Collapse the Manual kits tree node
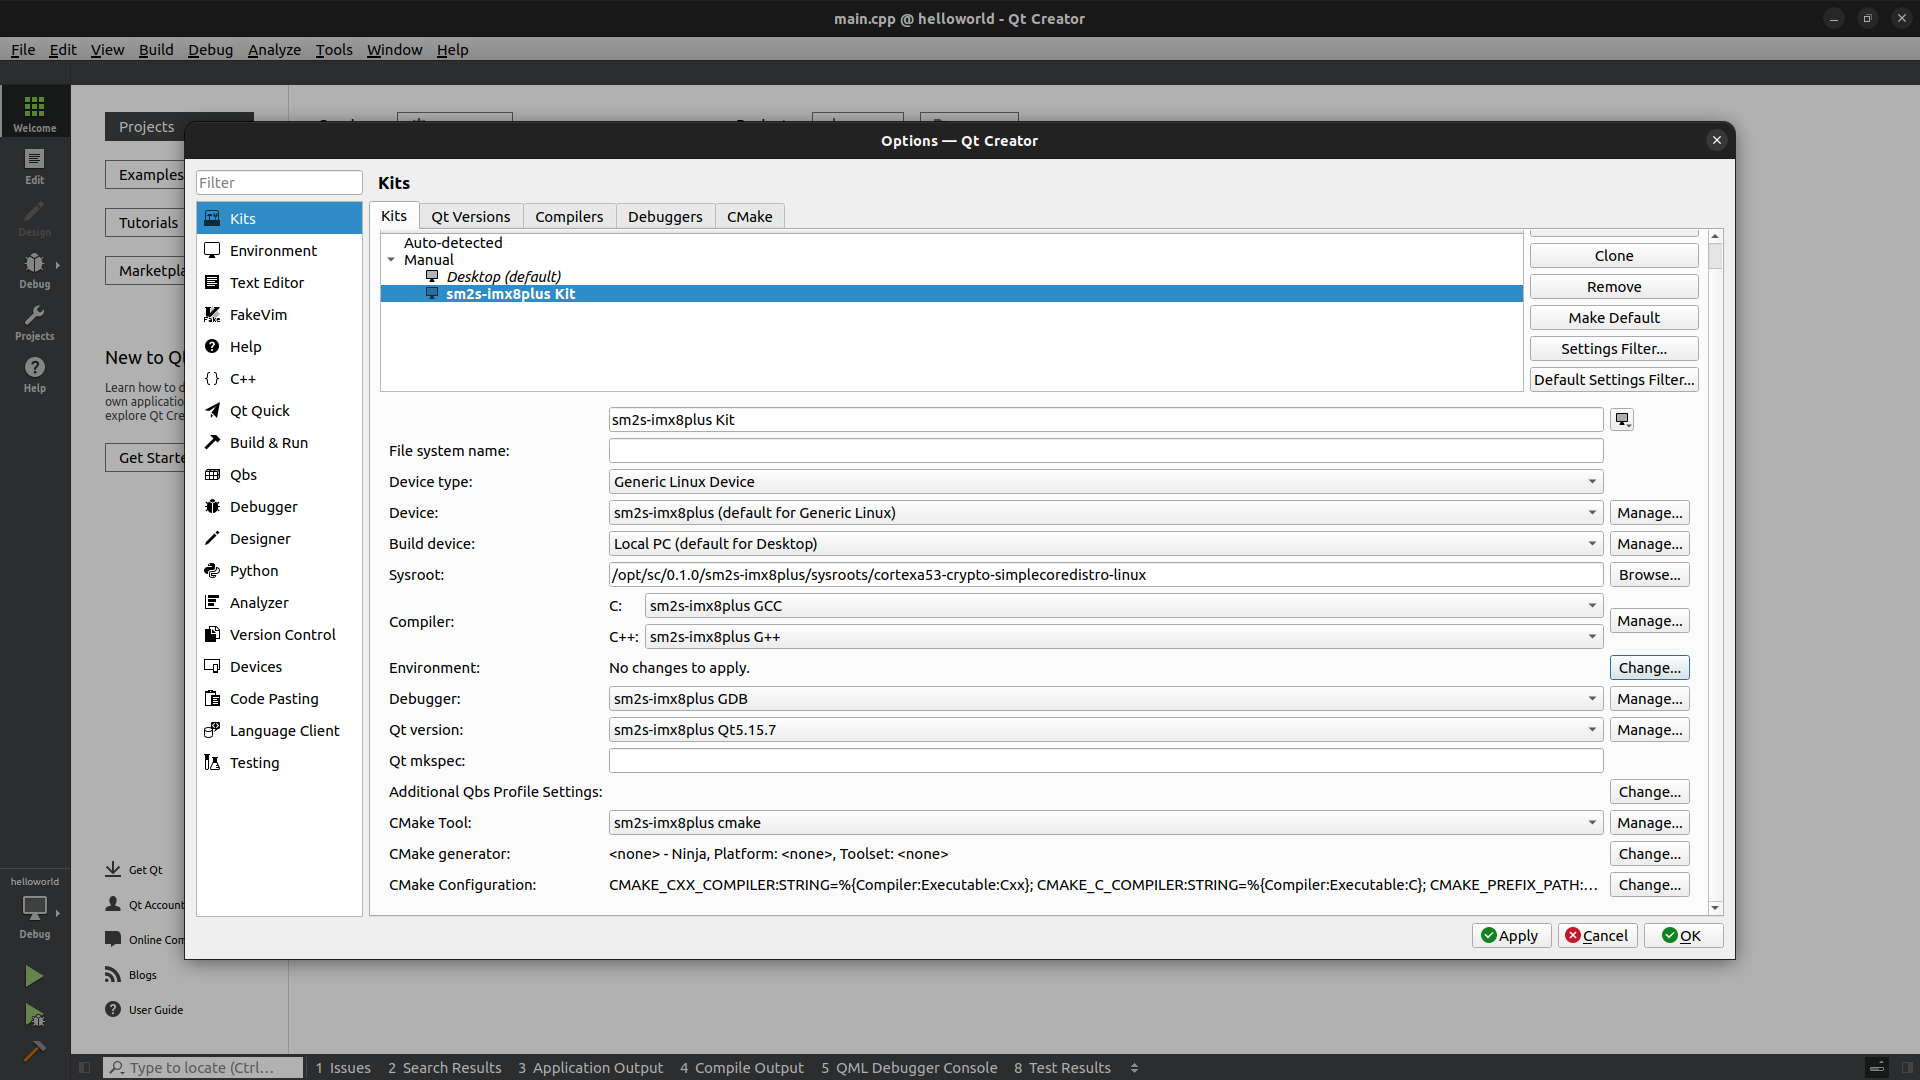The image size is (1920, 1080). [x=391, y=260]
